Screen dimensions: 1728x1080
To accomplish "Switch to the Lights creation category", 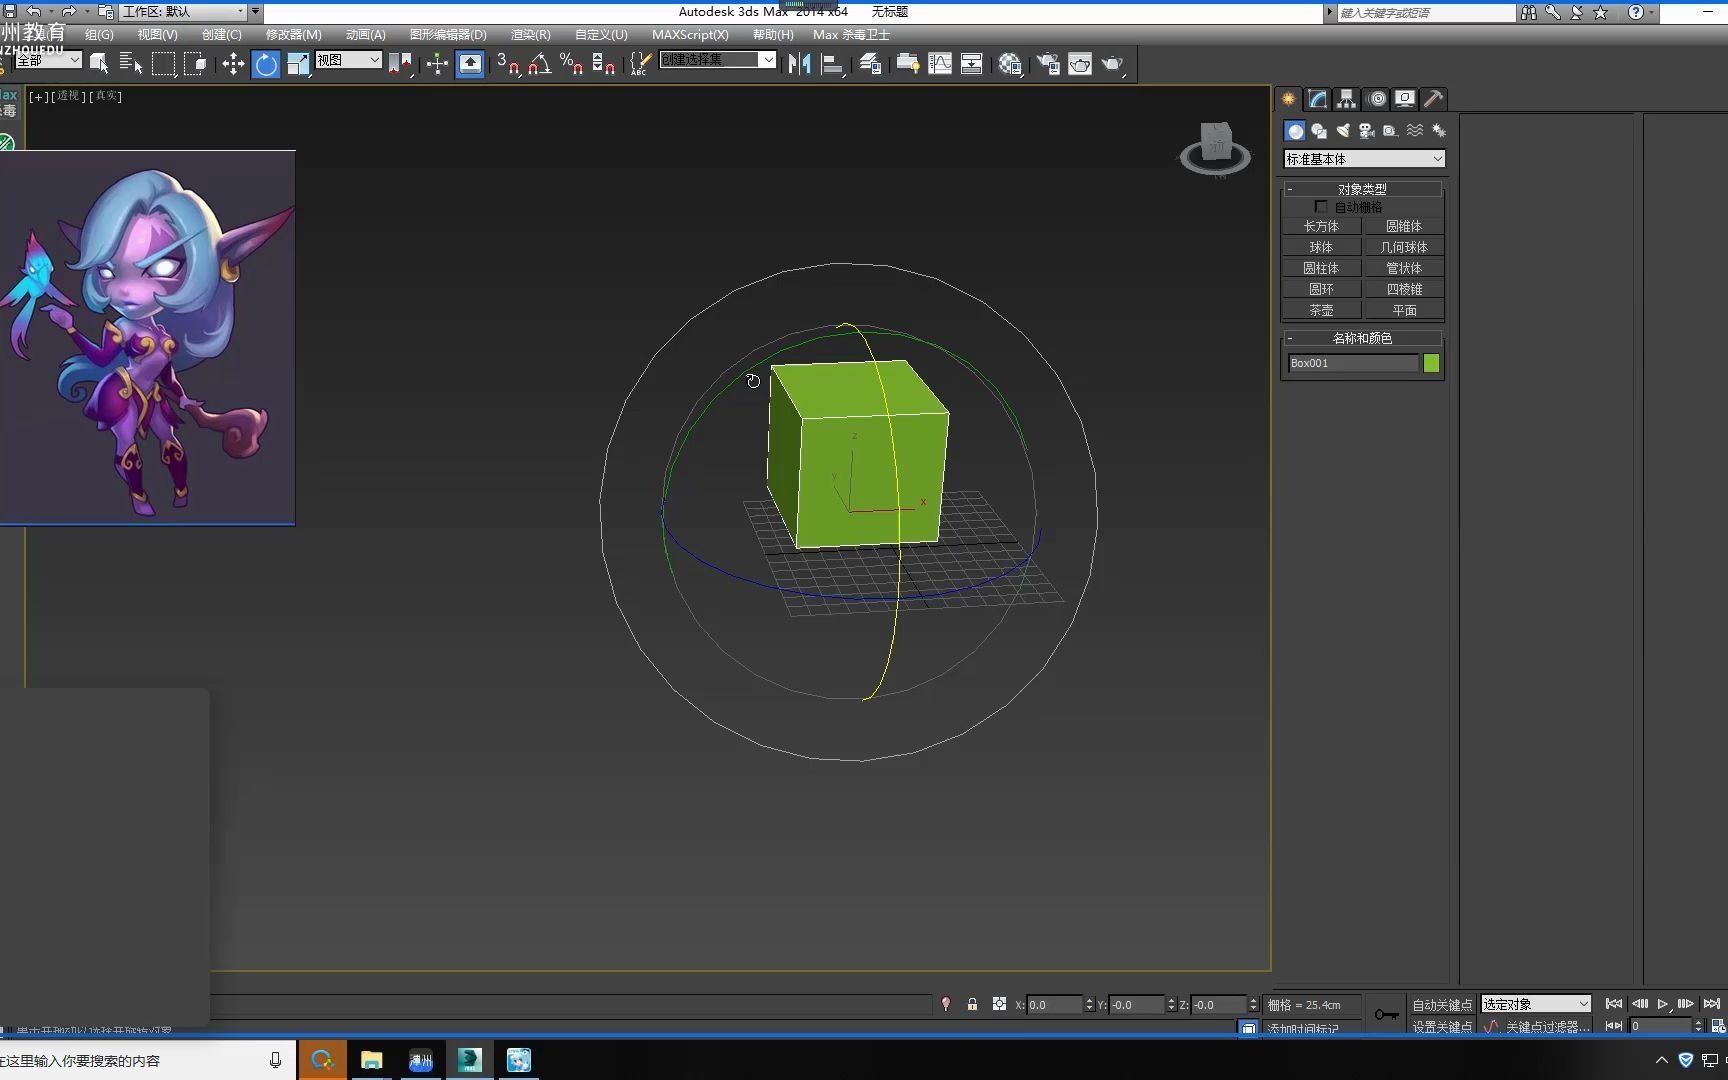I will (x=1343, y=130).
